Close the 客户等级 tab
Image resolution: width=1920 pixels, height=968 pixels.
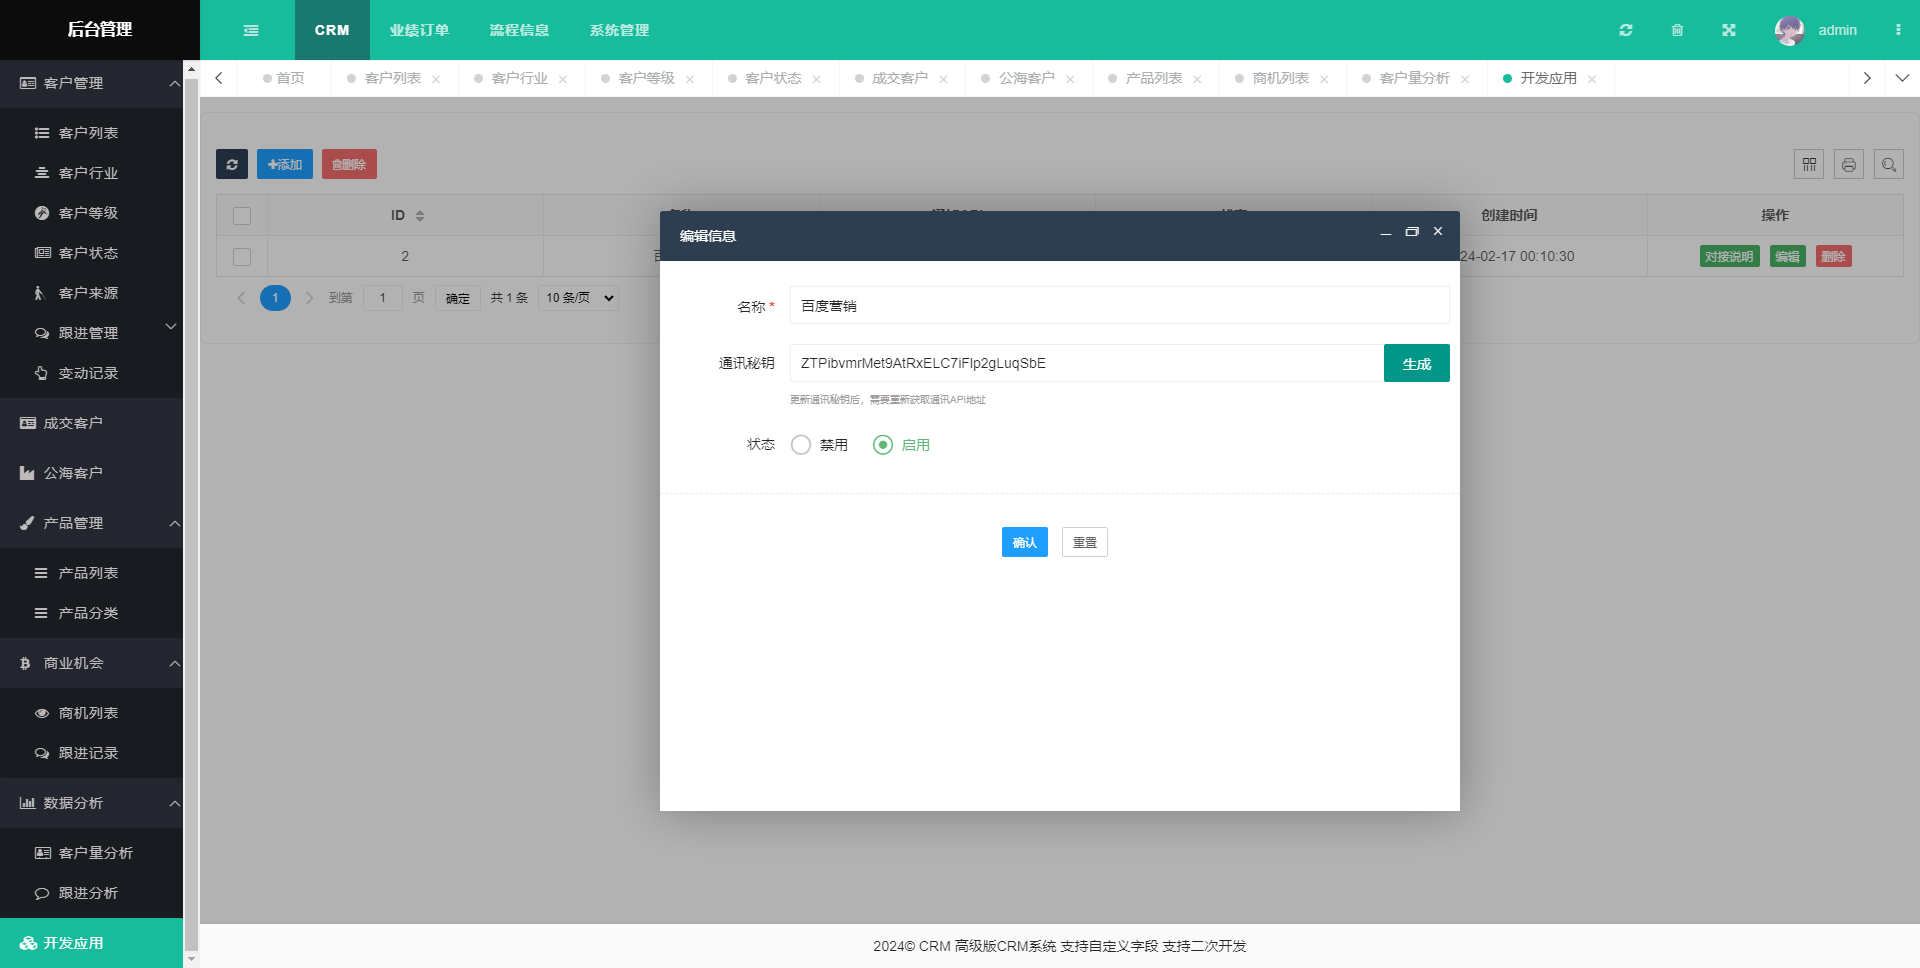[x=690, y=79]
